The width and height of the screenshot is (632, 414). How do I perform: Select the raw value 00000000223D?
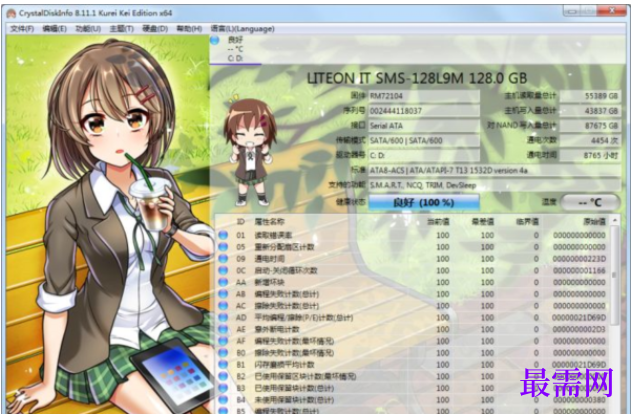click(x=579, y=259)
